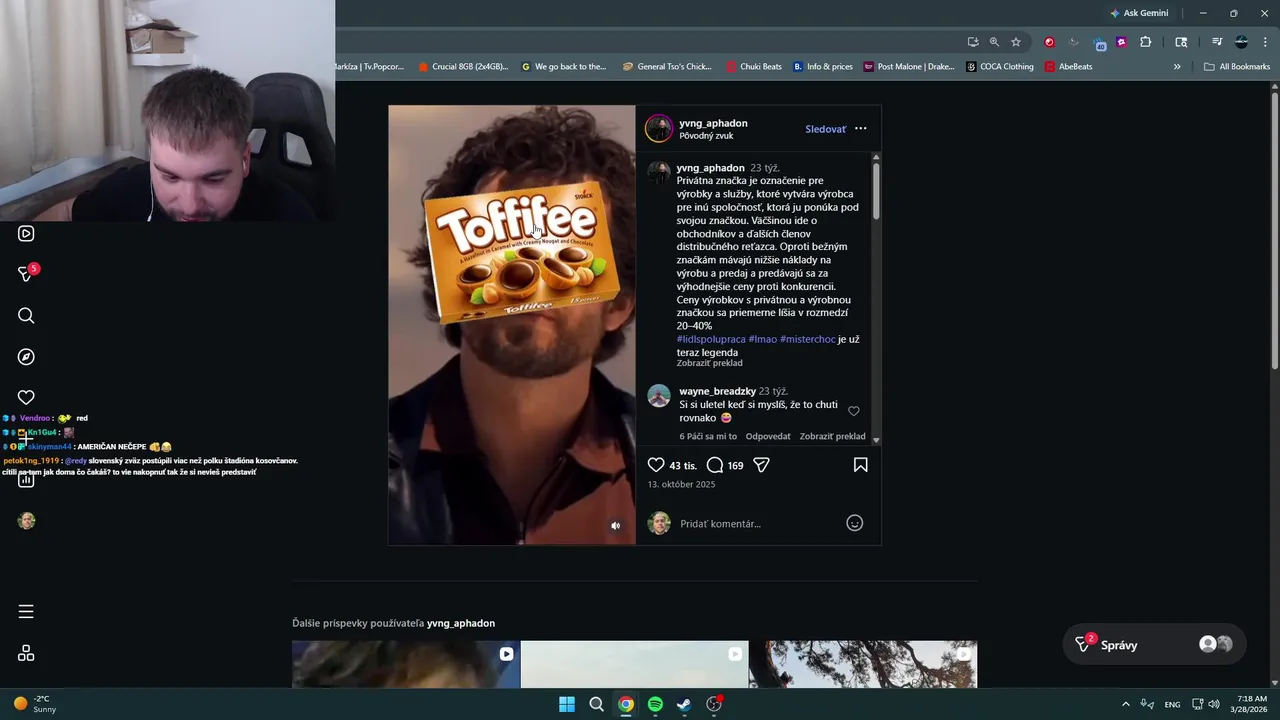The image size is (1280, 720).
Task: Click the comments panel scrollbar
Action: [876, 190]
